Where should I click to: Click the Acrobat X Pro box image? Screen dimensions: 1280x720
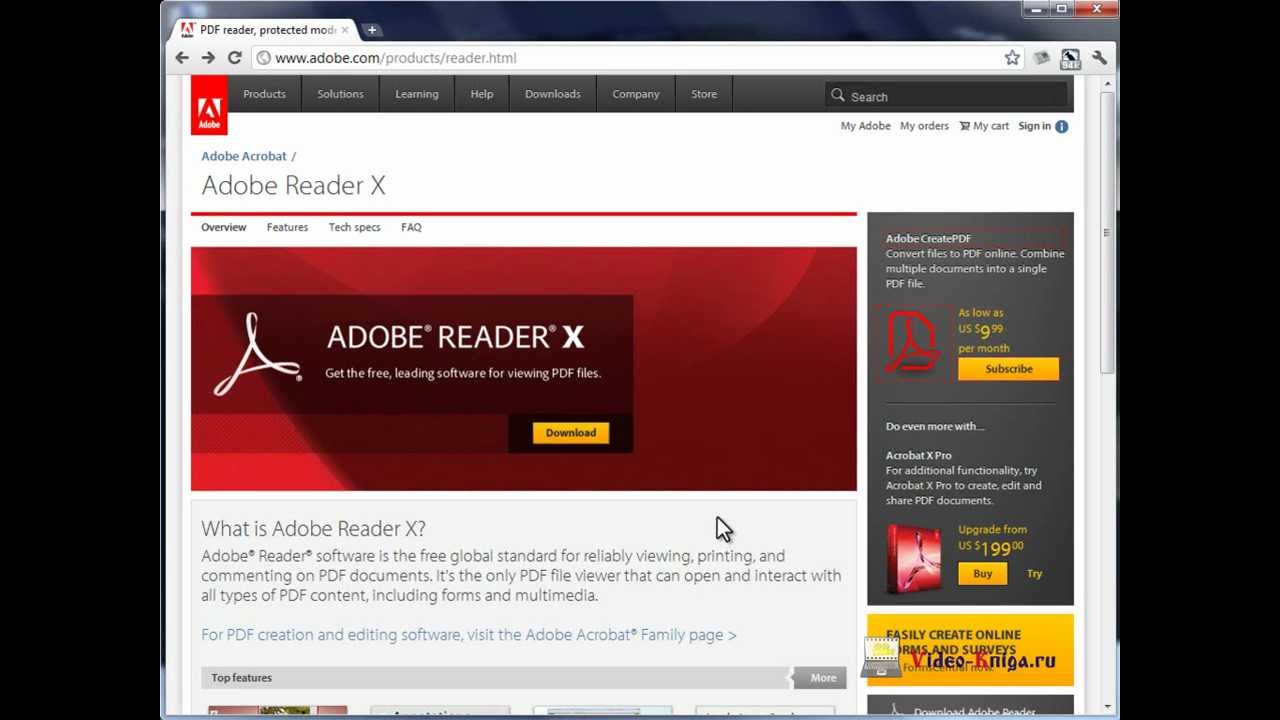point(914,558)
